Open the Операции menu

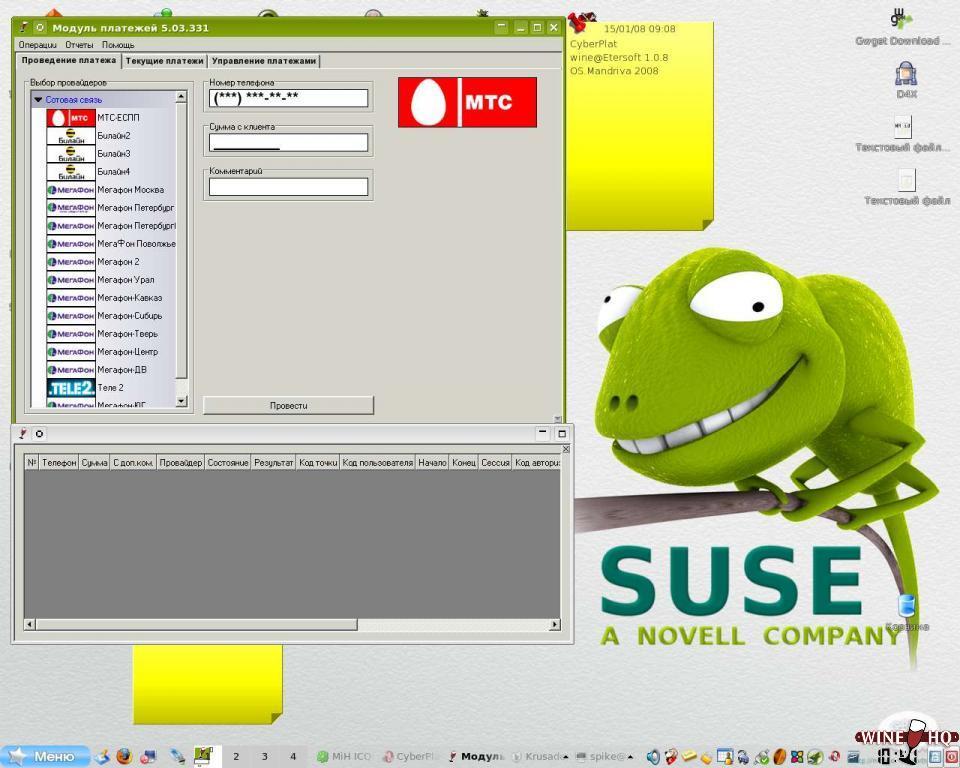38,45
